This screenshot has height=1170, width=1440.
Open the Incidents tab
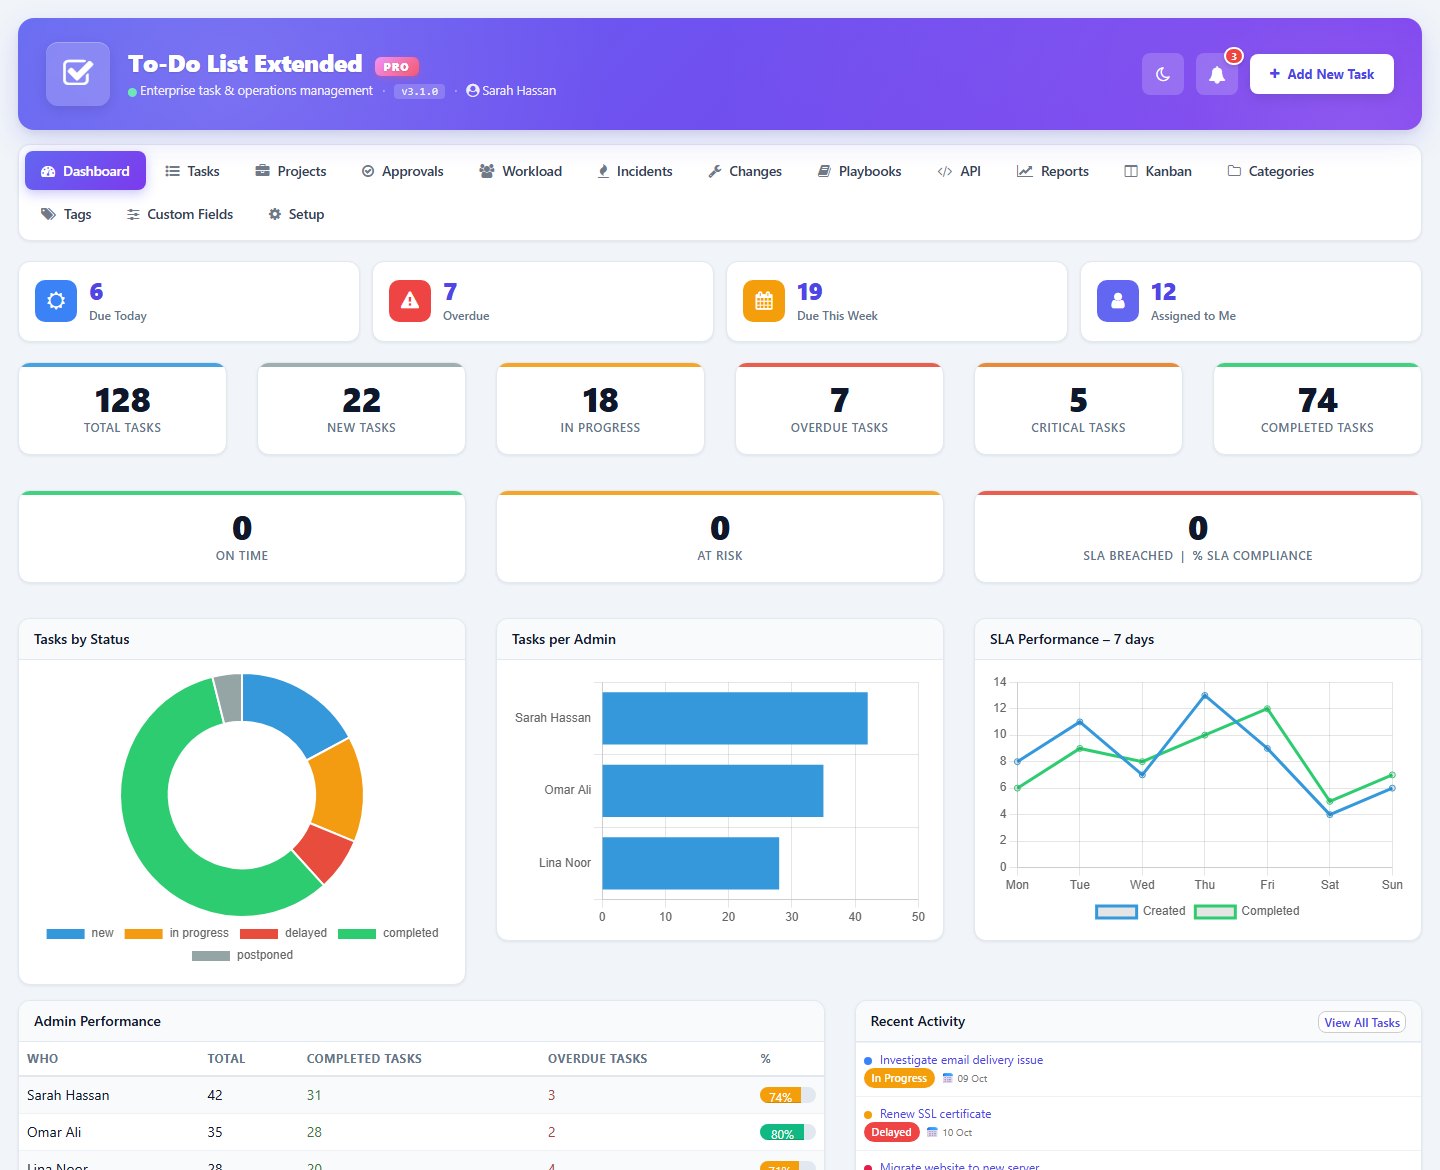click(x=634, y=171)
